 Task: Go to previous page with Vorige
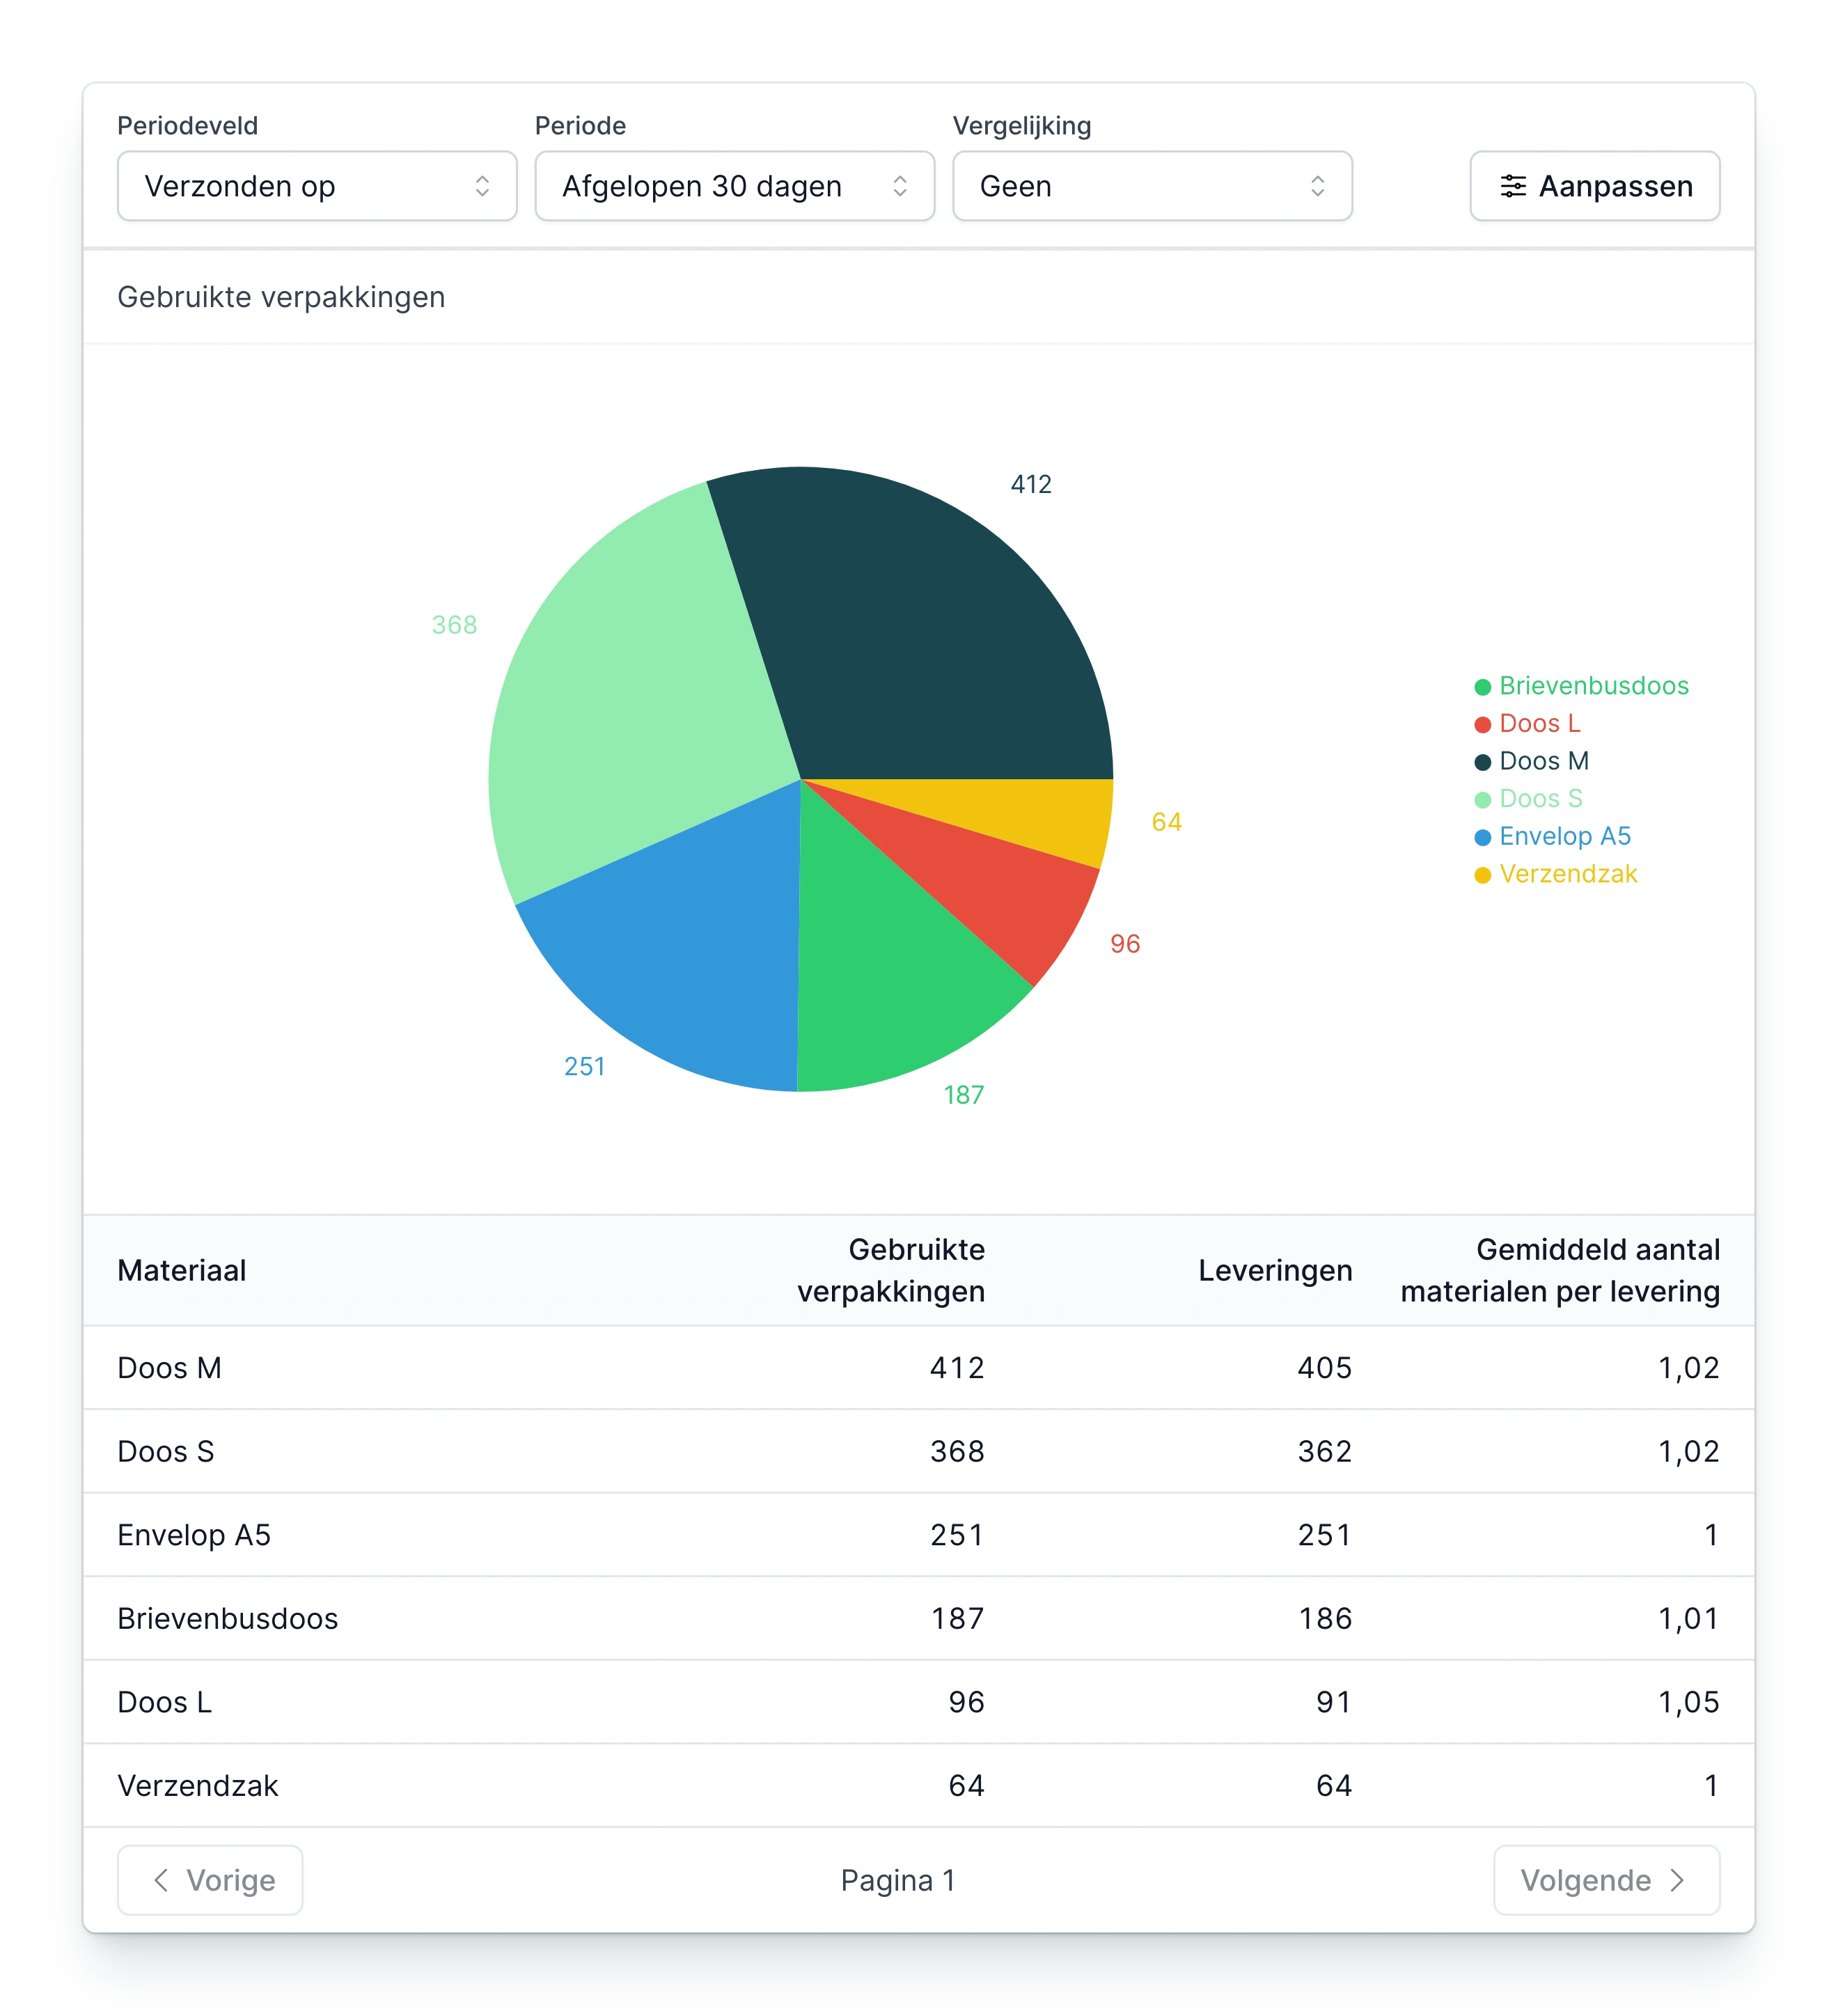click(210, 1880)
